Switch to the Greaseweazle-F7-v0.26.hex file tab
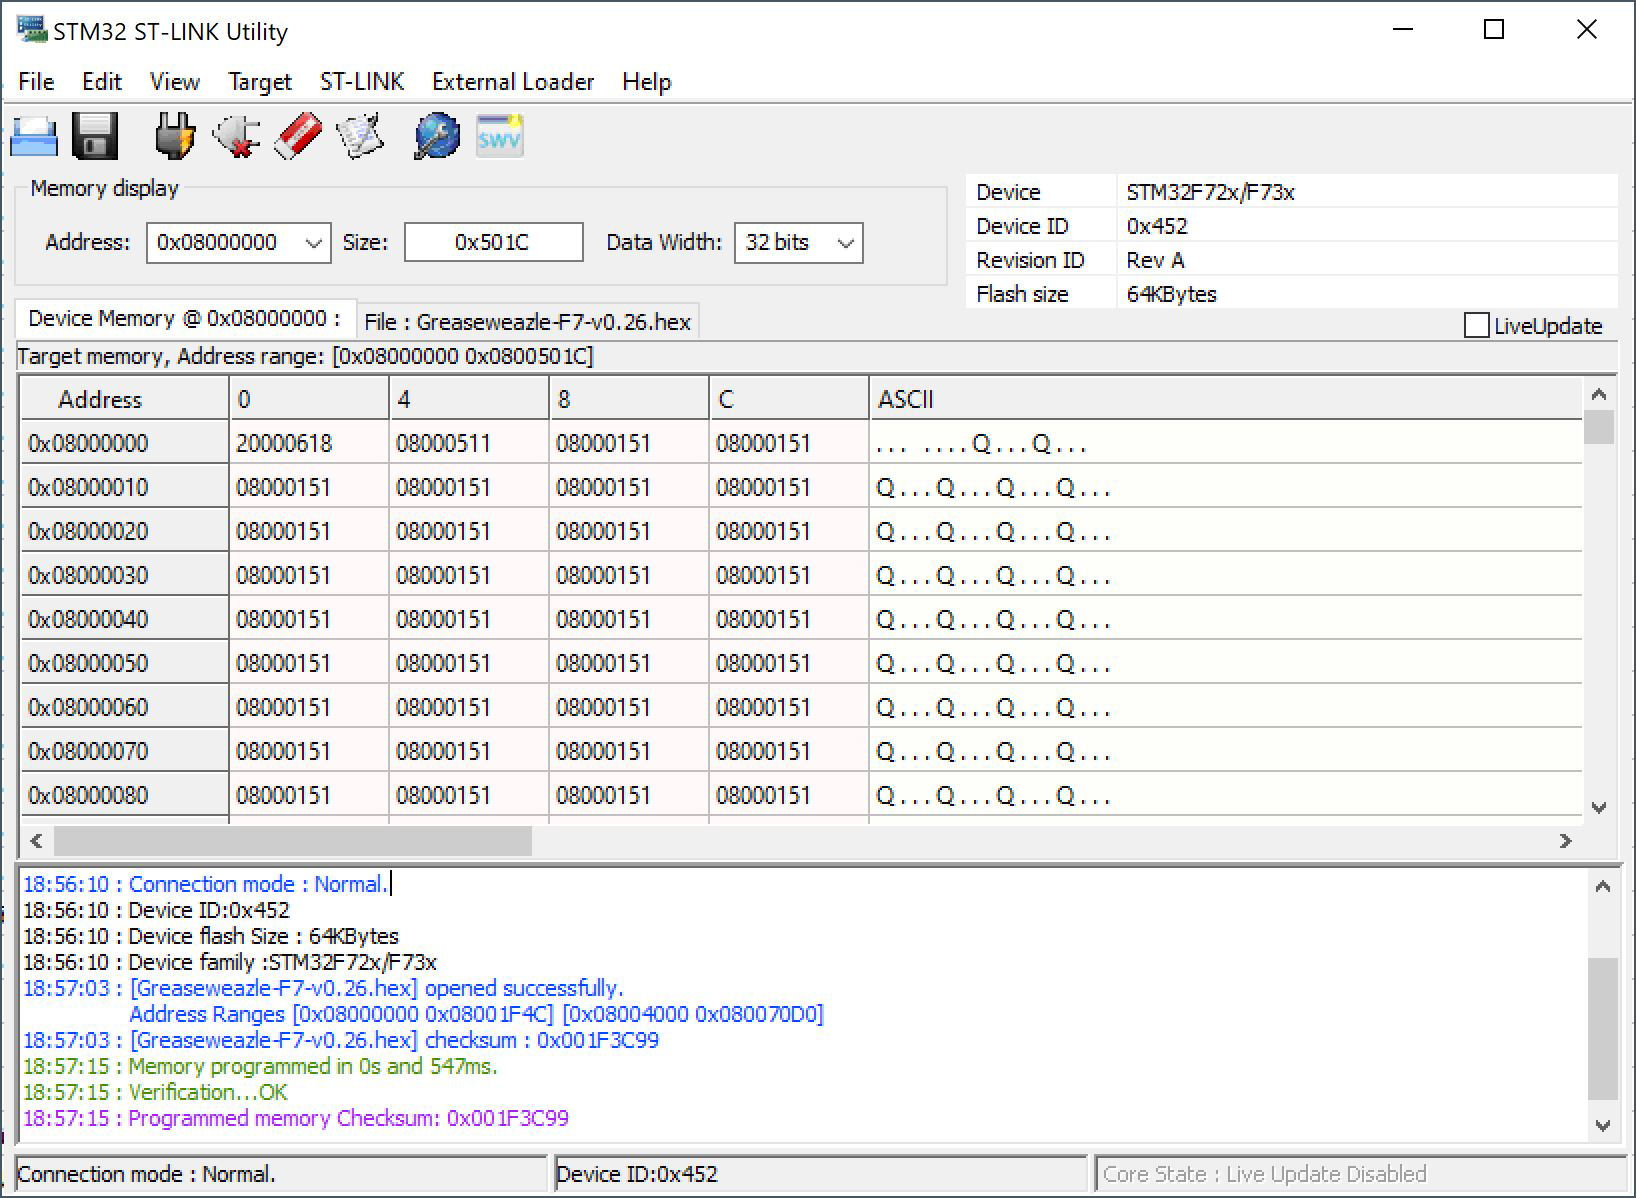The height and width of the screenshot is (1198, 1636). [x=528, y=321]
